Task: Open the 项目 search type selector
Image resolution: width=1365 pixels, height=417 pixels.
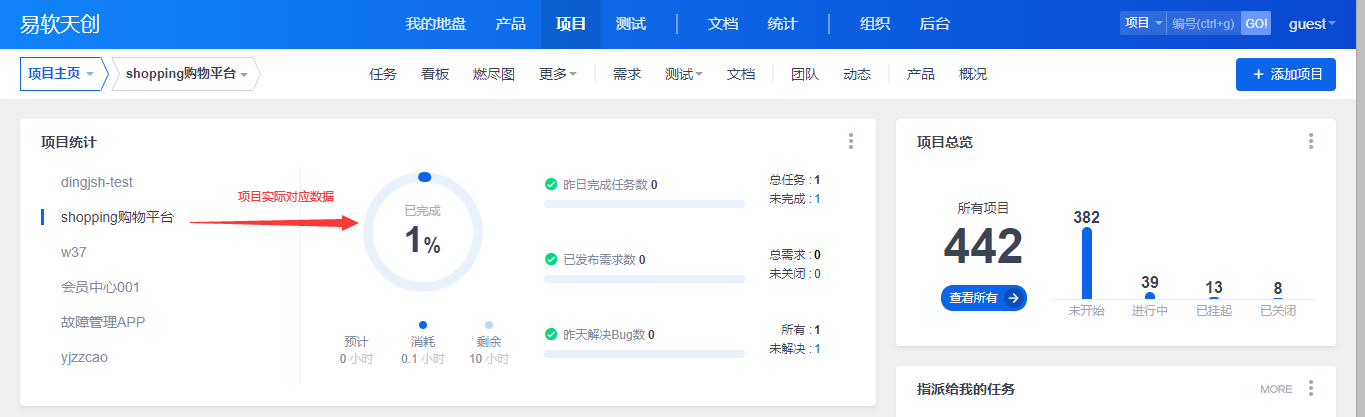Action: [1143, 23]
